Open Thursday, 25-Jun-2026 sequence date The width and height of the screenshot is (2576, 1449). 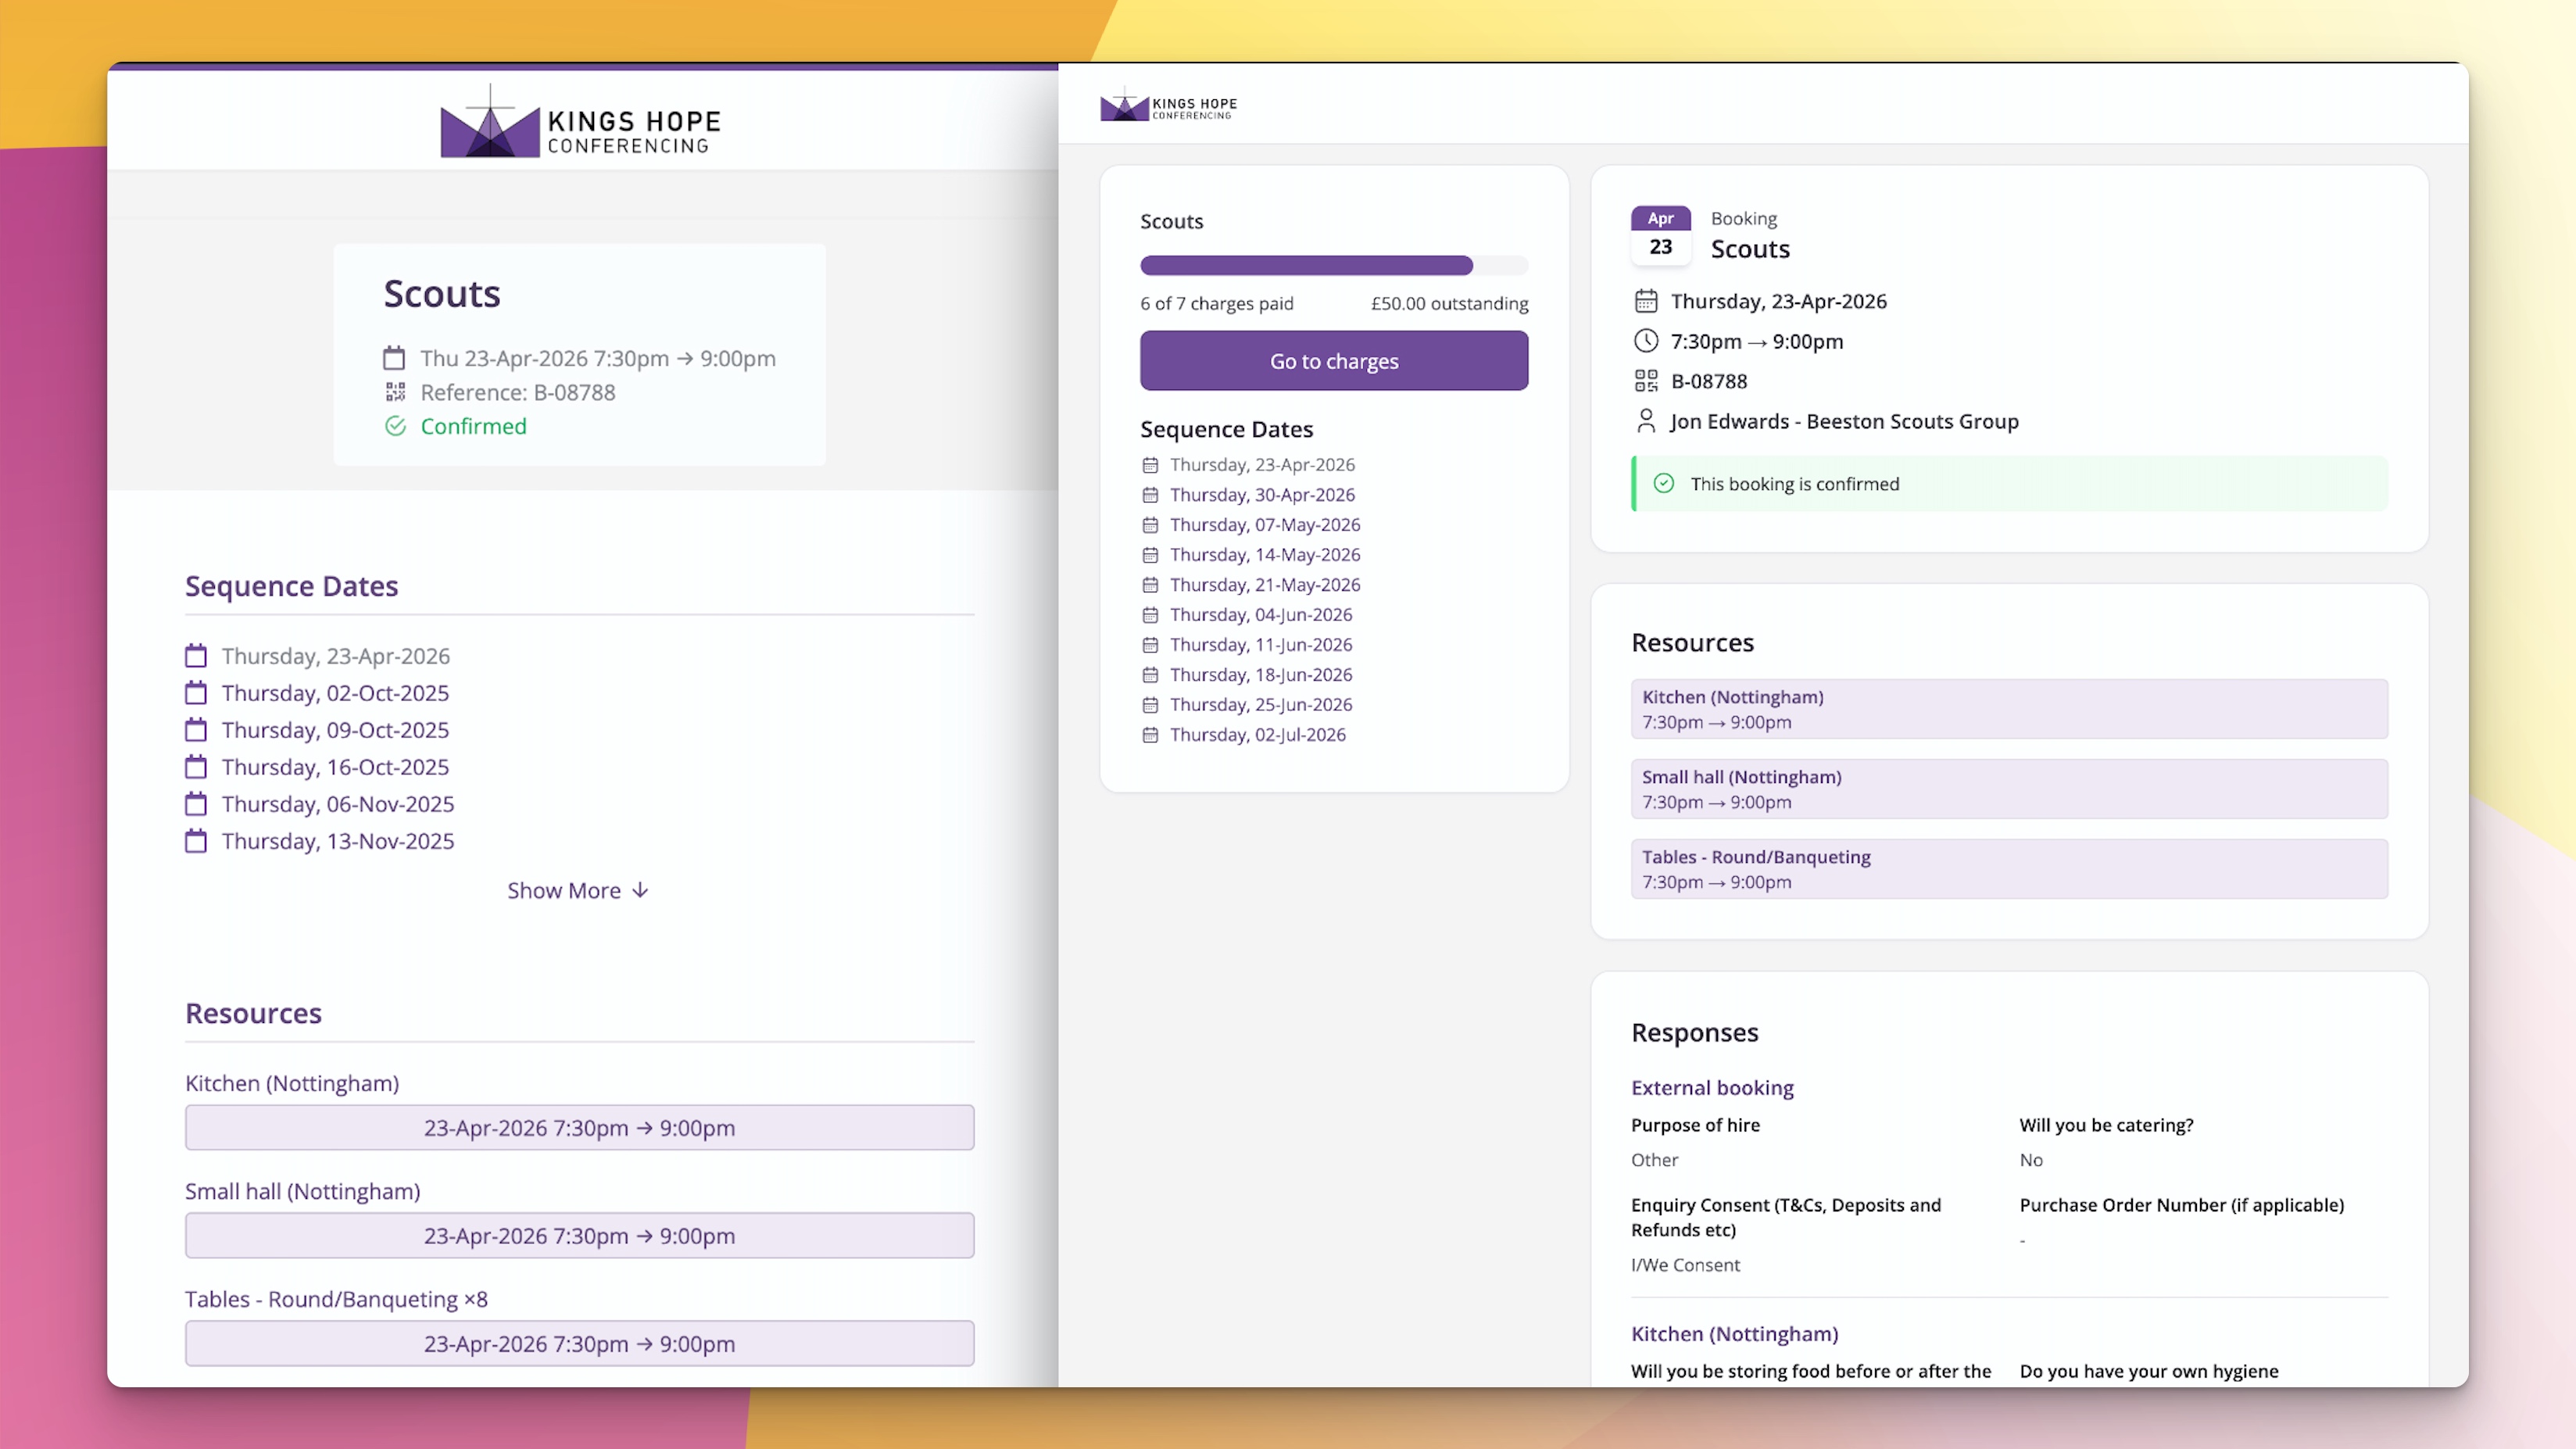point(1261,705)
